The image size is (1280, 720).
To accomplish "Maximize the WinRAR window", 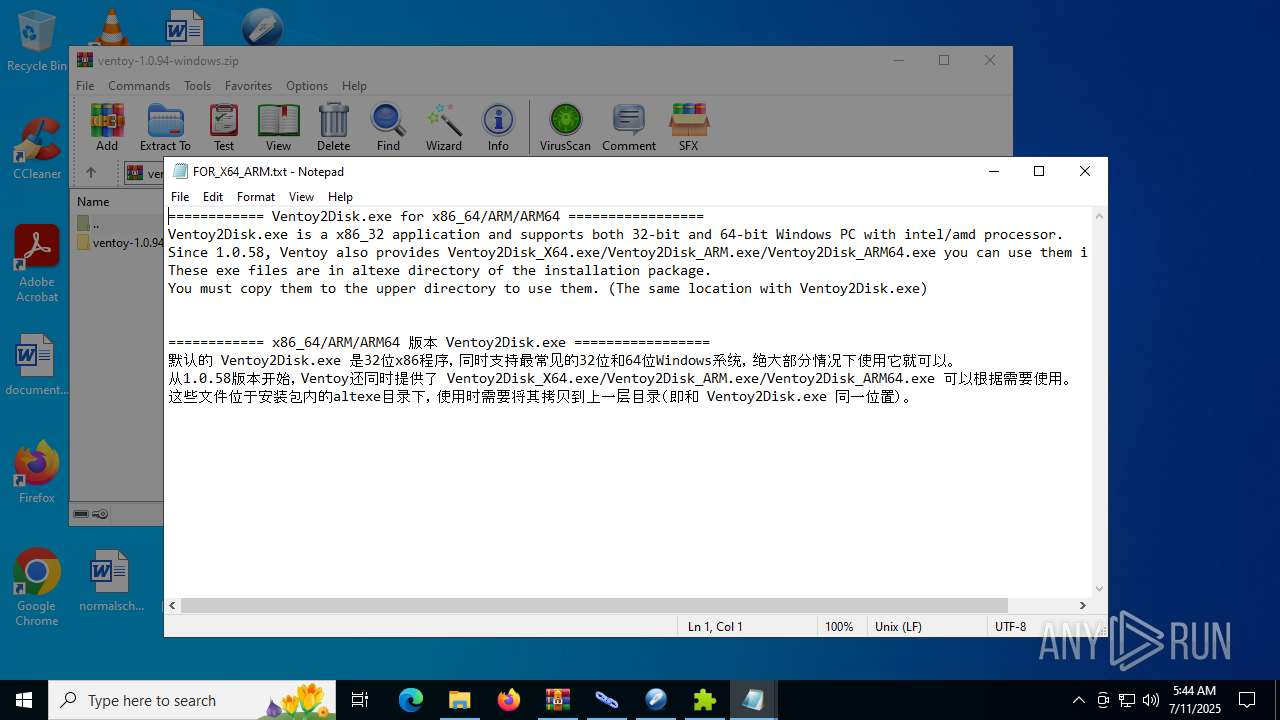I will pos(944,60).
